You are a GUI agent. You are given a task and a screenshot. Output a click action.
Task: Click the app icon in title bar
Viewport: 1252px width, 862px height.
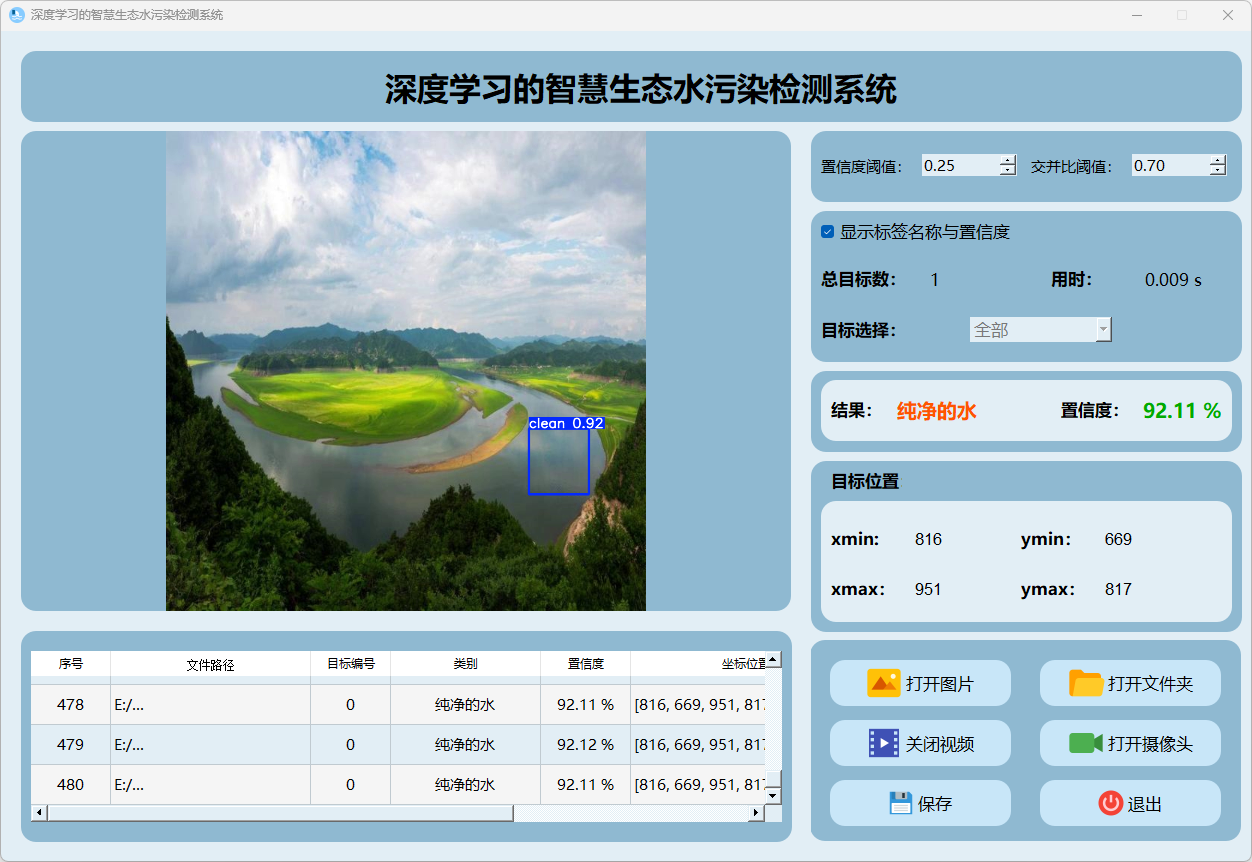point(16,15)
